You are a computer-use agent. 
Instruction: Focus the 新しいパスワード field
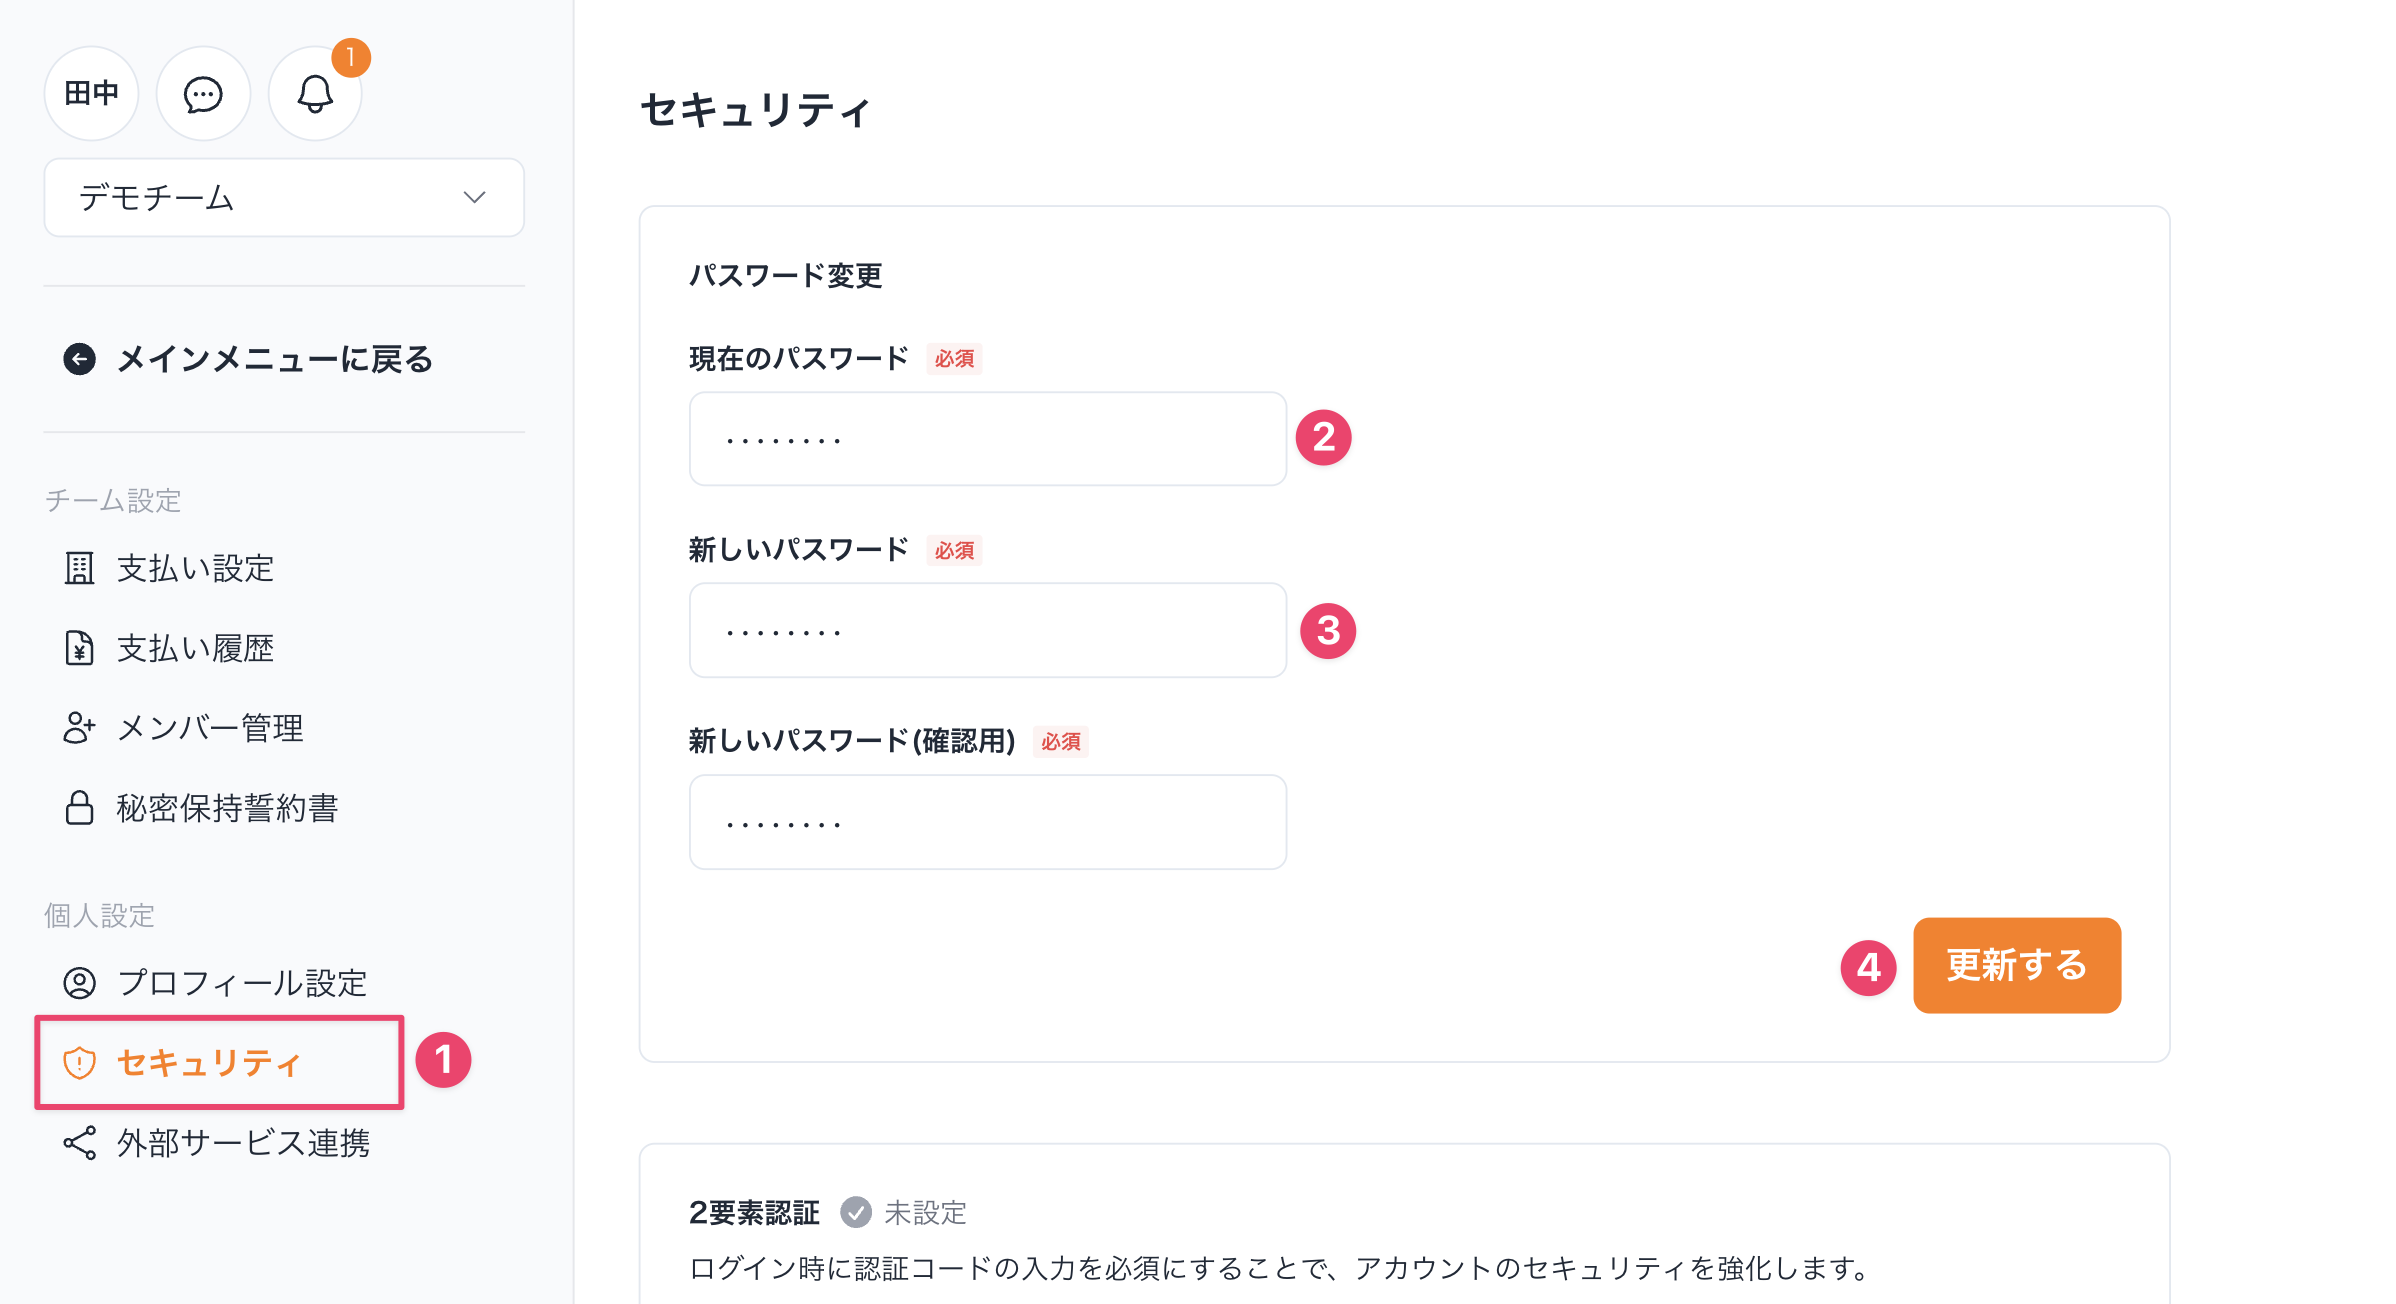coord(987,631)
